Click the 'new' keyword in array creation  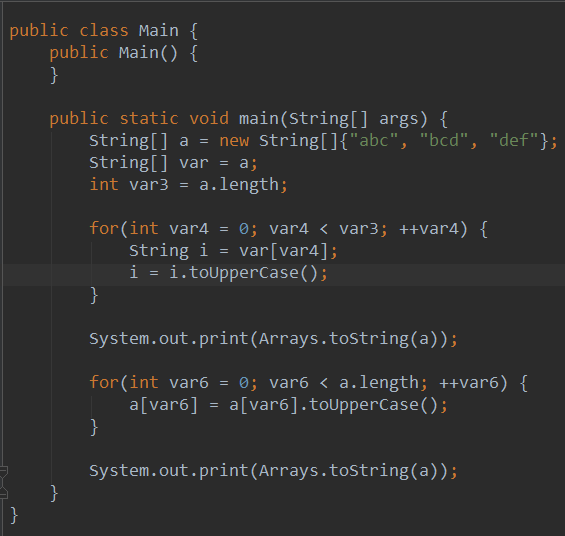point(234,140)
